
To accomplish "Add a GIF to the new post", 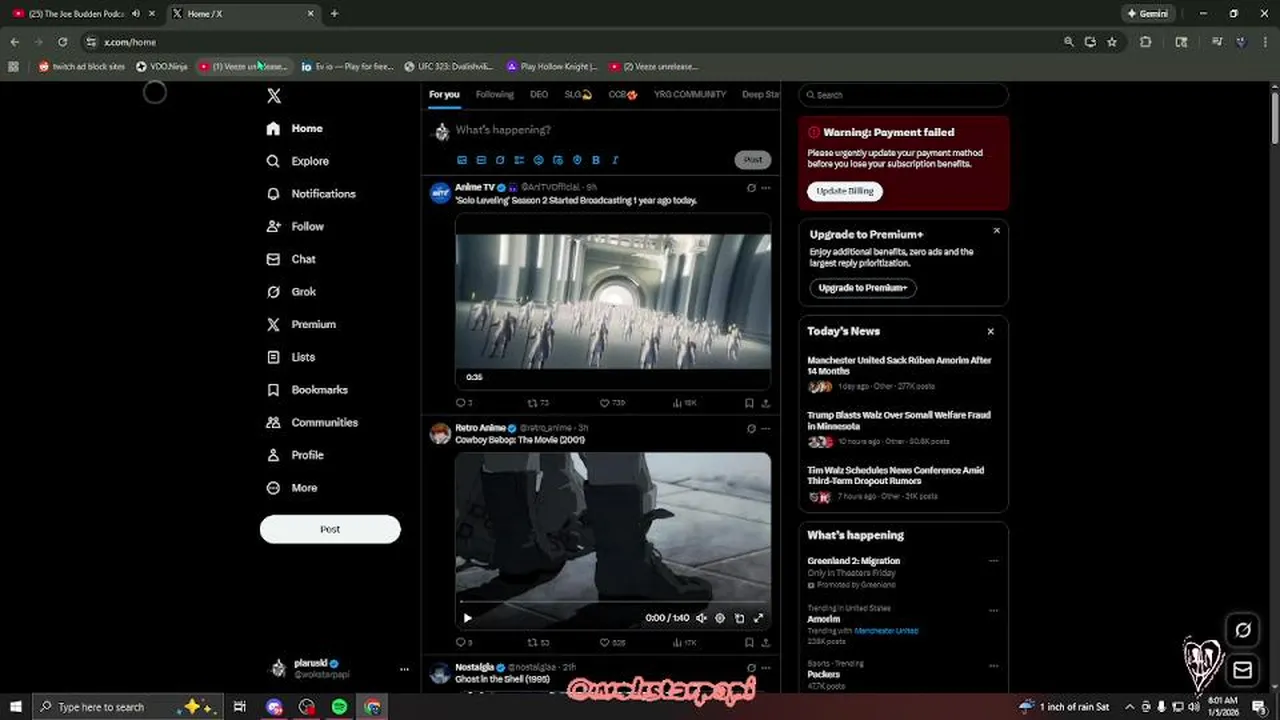I will [481, 160].
